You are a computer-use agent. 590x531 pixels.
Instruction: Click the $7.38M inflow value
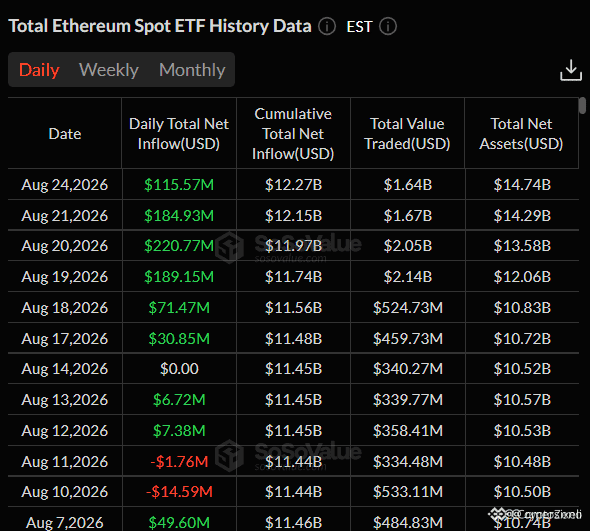pyautogui.click(x=179, y=431)
